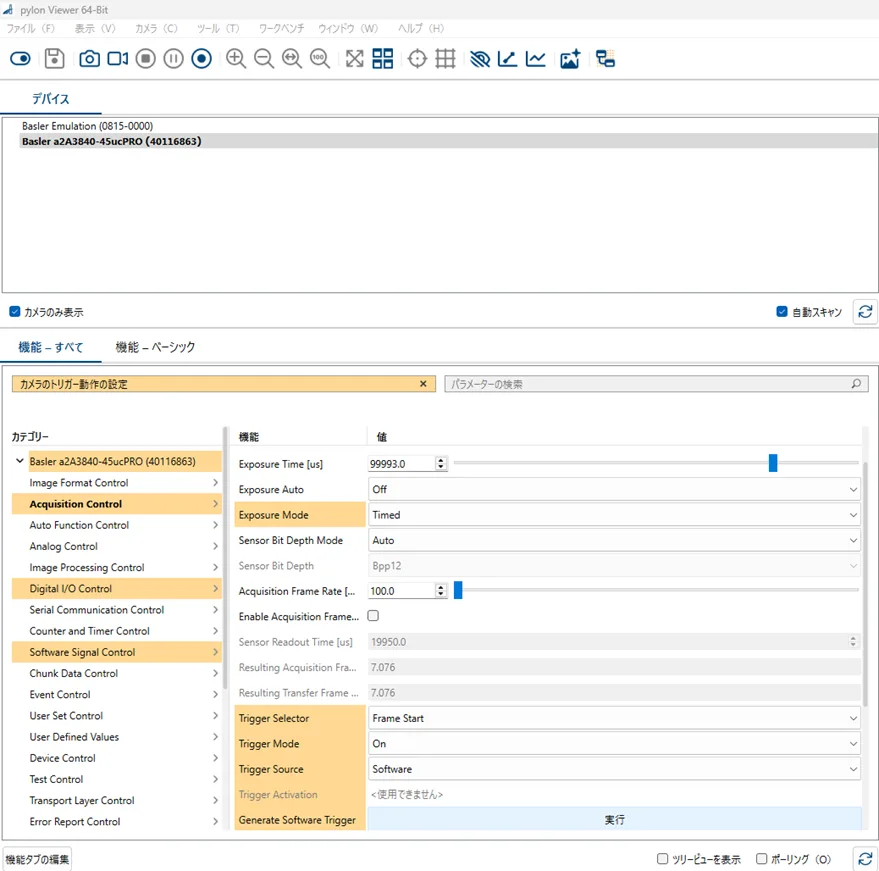879x871 pixels.
Task: Start continuous shot with video camera icon
Action: [118, 59]
